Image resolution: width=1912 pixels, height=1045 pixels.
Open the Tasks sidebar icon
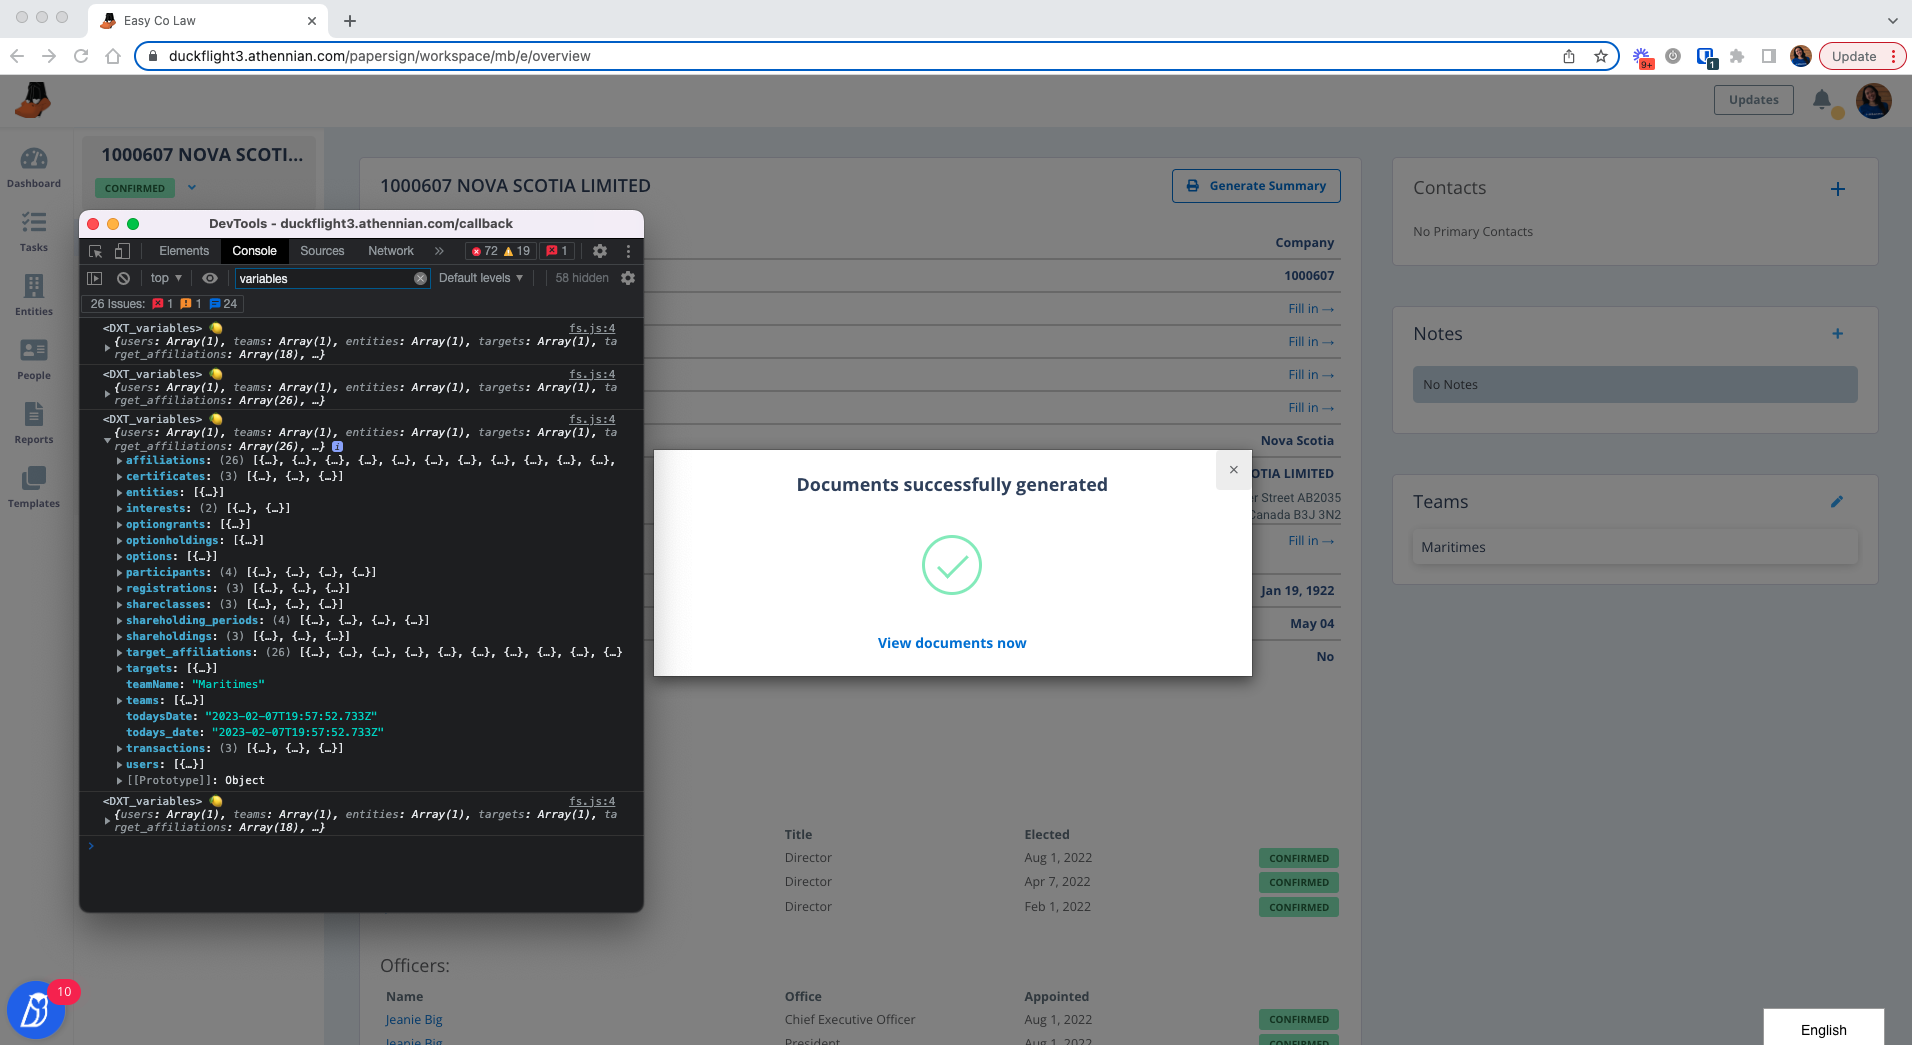34,231
